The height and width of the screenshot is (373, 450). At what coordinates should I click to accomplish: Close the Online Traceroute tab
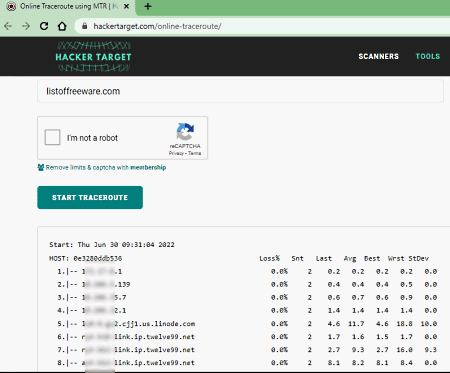[x=127, y=6]
